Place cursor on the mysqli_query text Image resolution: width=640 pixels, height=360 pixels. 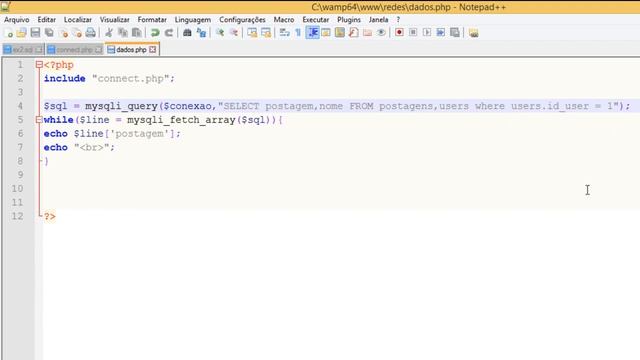(x=121, y=106)
